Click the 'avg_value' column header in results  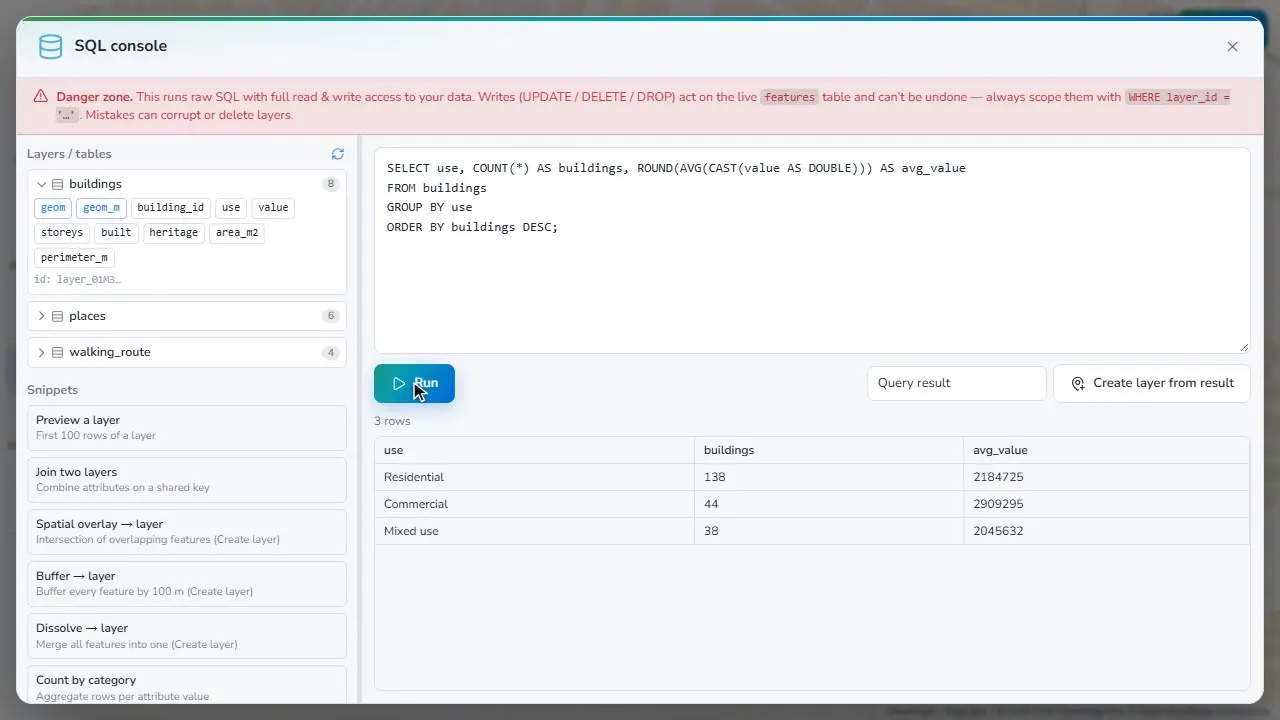coord(1107,450)
